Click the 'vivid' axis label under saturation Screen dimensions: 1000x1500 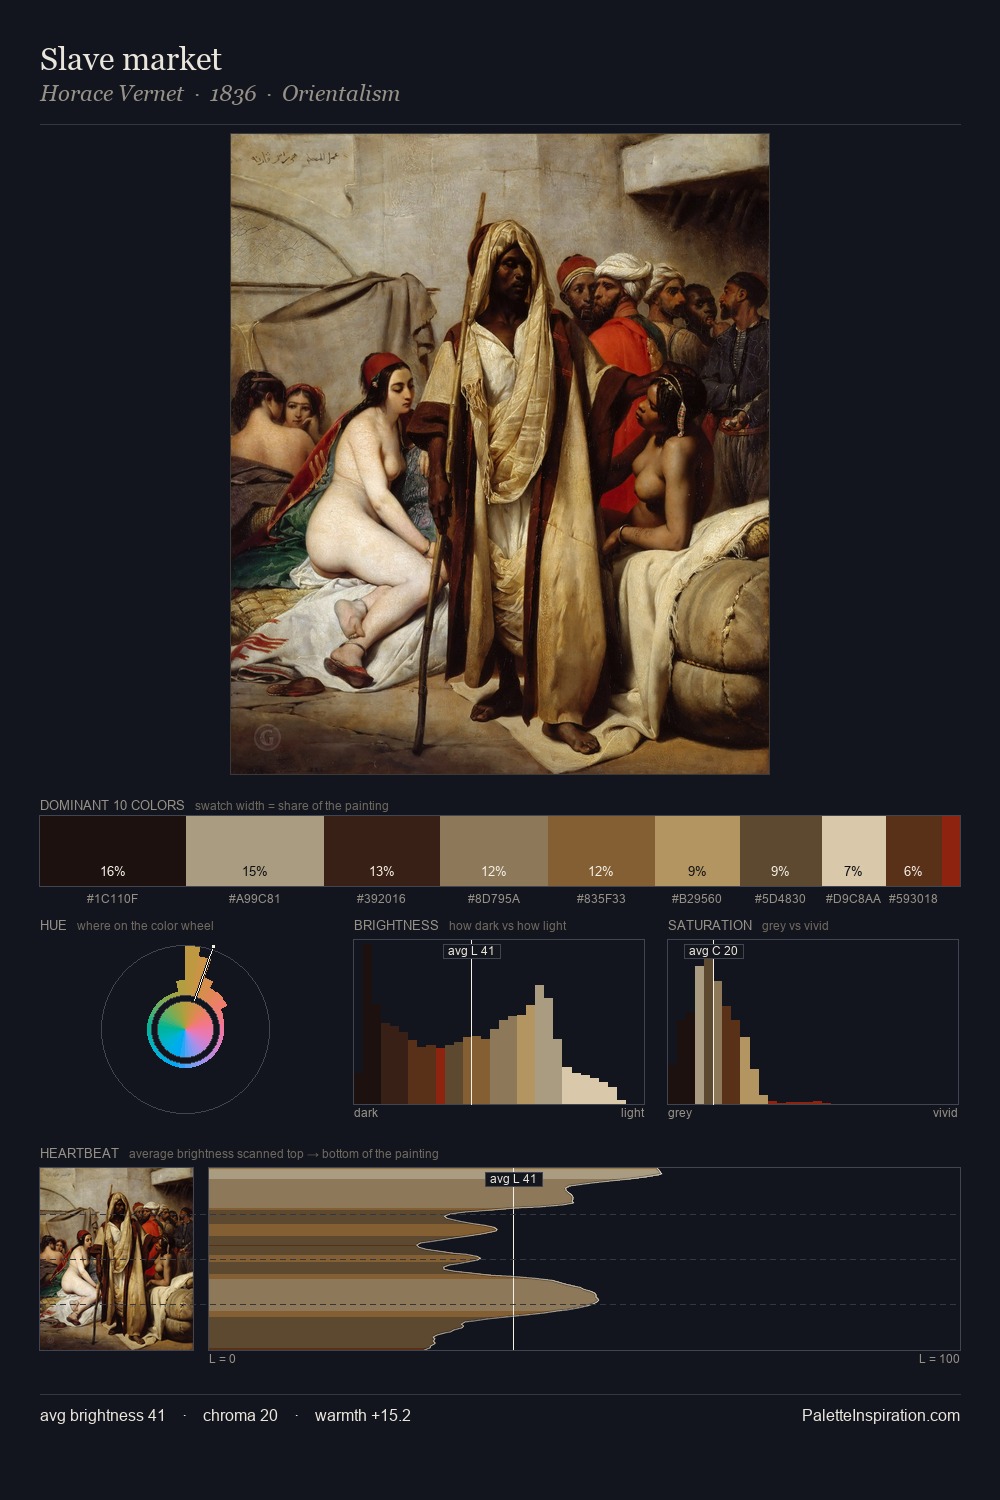[945, 1112]
